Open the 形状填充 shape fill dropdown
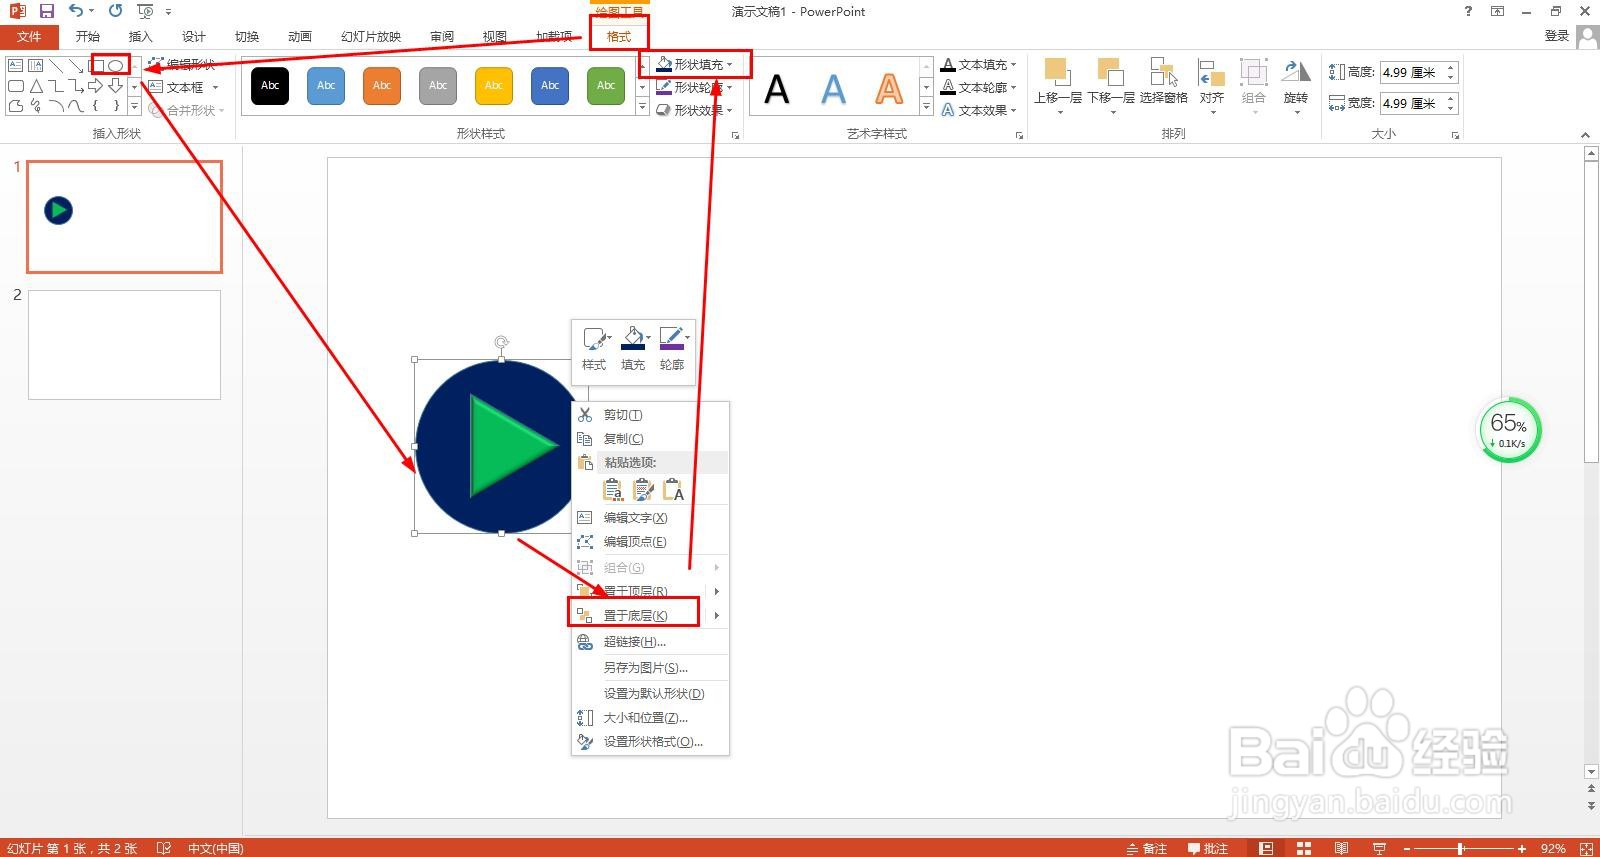This screenshot has height=857, width=1600. coord(695,64)
